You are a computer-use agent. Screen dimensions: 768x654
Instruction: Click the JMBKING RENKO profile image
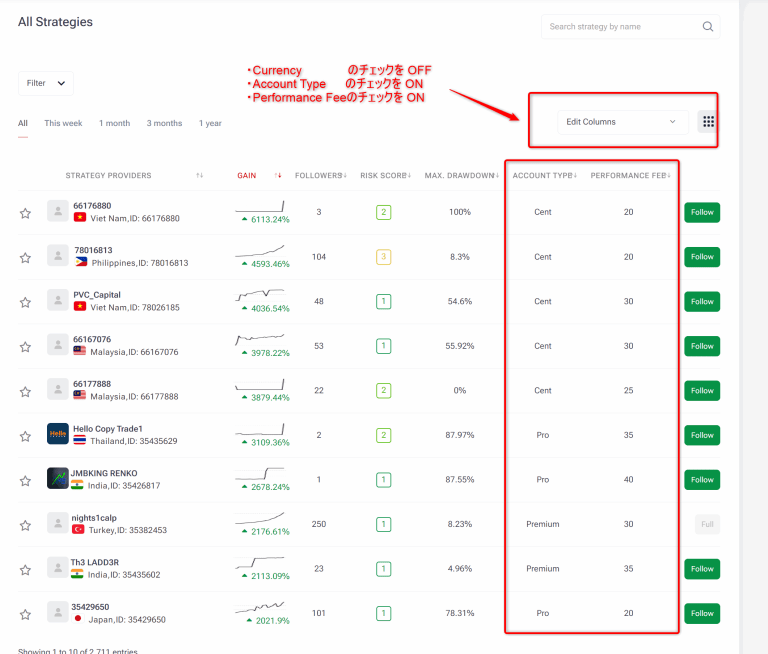58,479
